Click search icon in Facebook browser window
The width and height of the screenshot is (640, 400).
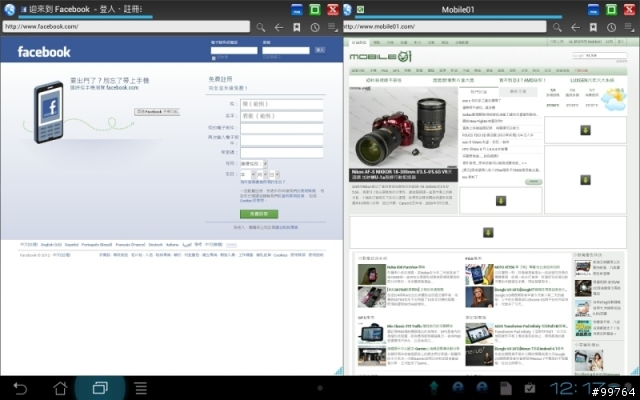point(260,27)
